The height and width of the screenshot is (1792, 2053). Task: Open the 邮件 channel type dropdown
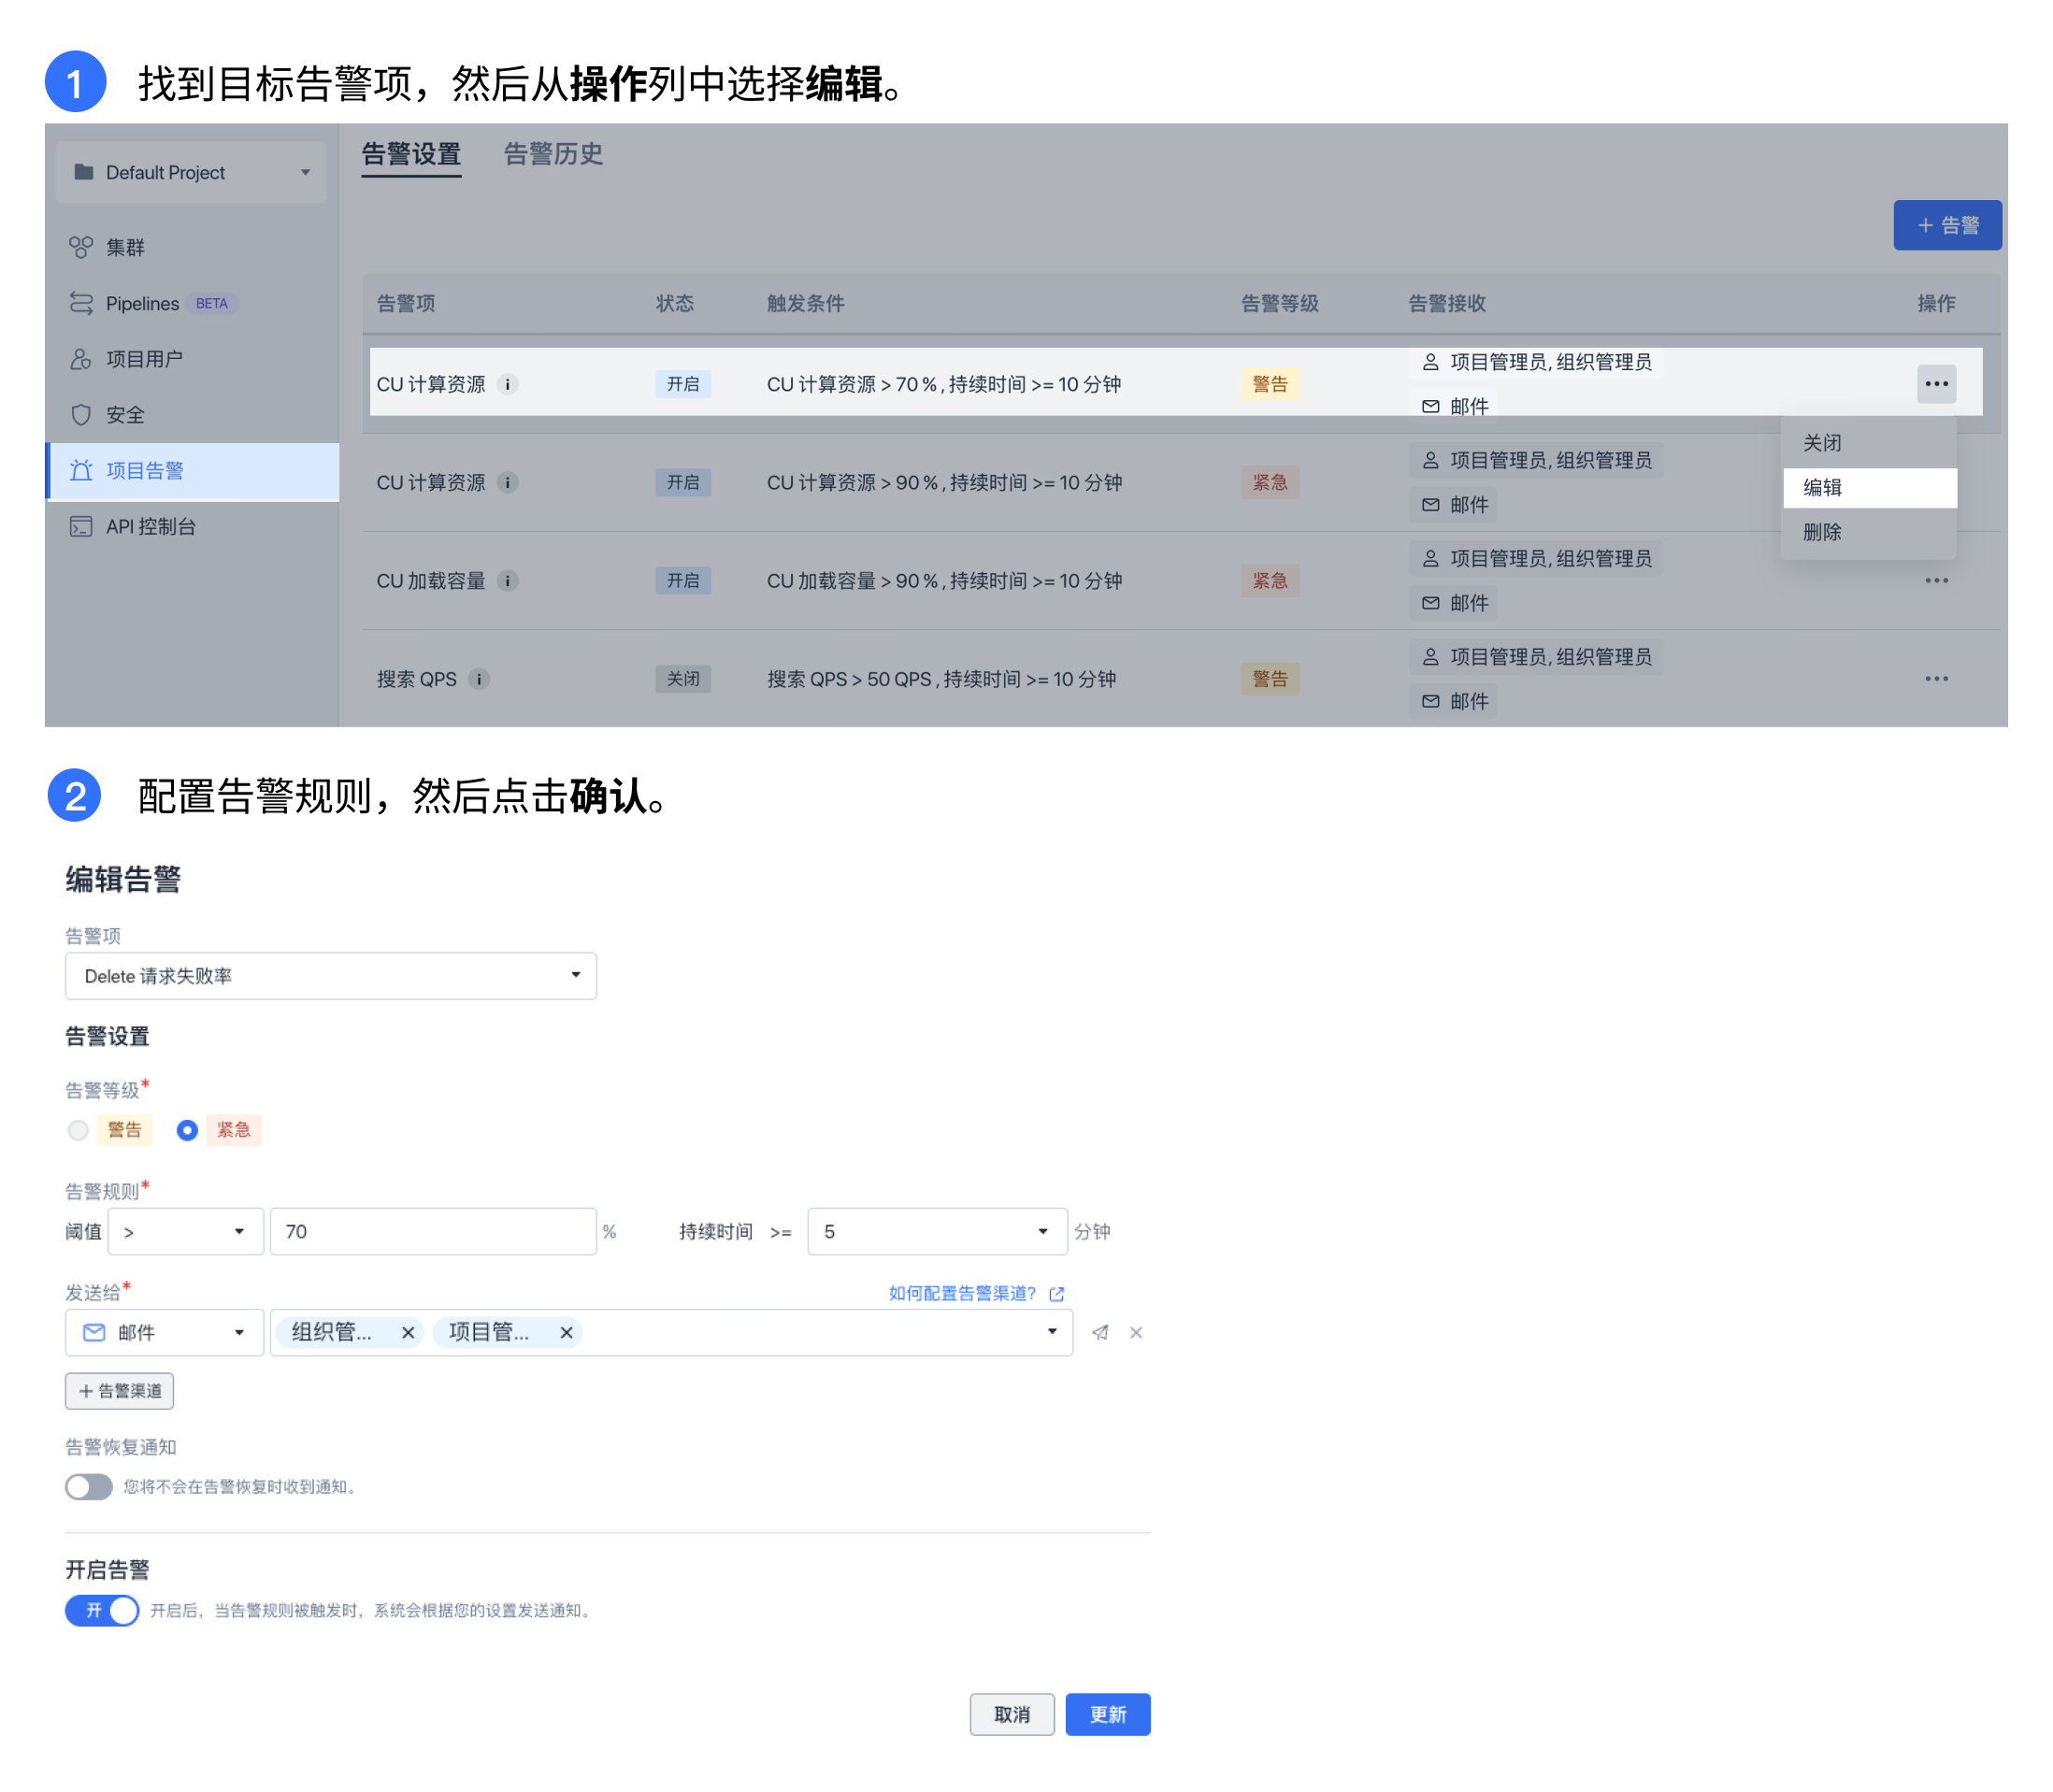(x=165, y=1332)
